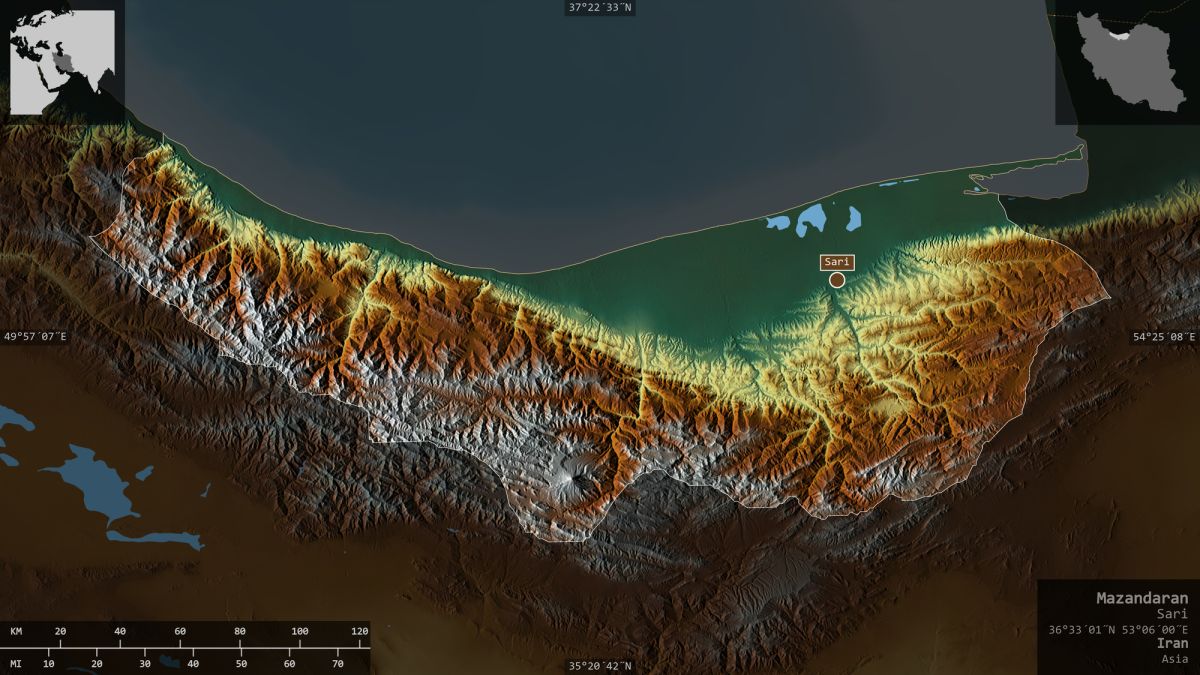Open the Iran country inset map
This screenshot has width=1200, height=675.
(1127, 61)
